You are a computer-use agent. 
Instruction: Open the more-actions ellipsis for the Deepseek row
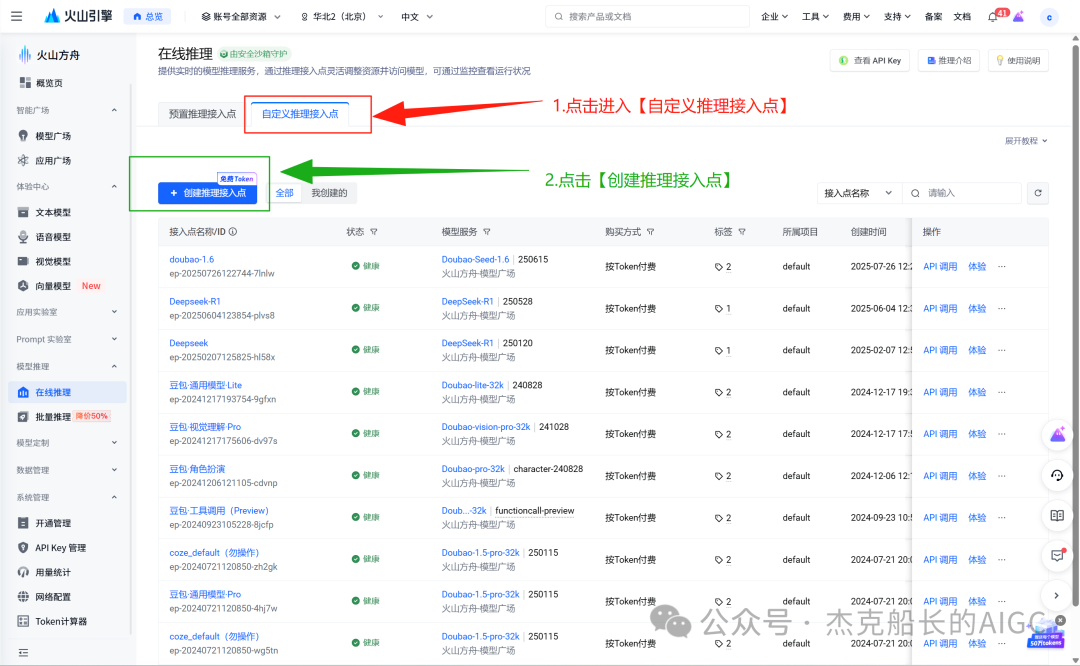pyautogui.click(x=1001, y=350)
